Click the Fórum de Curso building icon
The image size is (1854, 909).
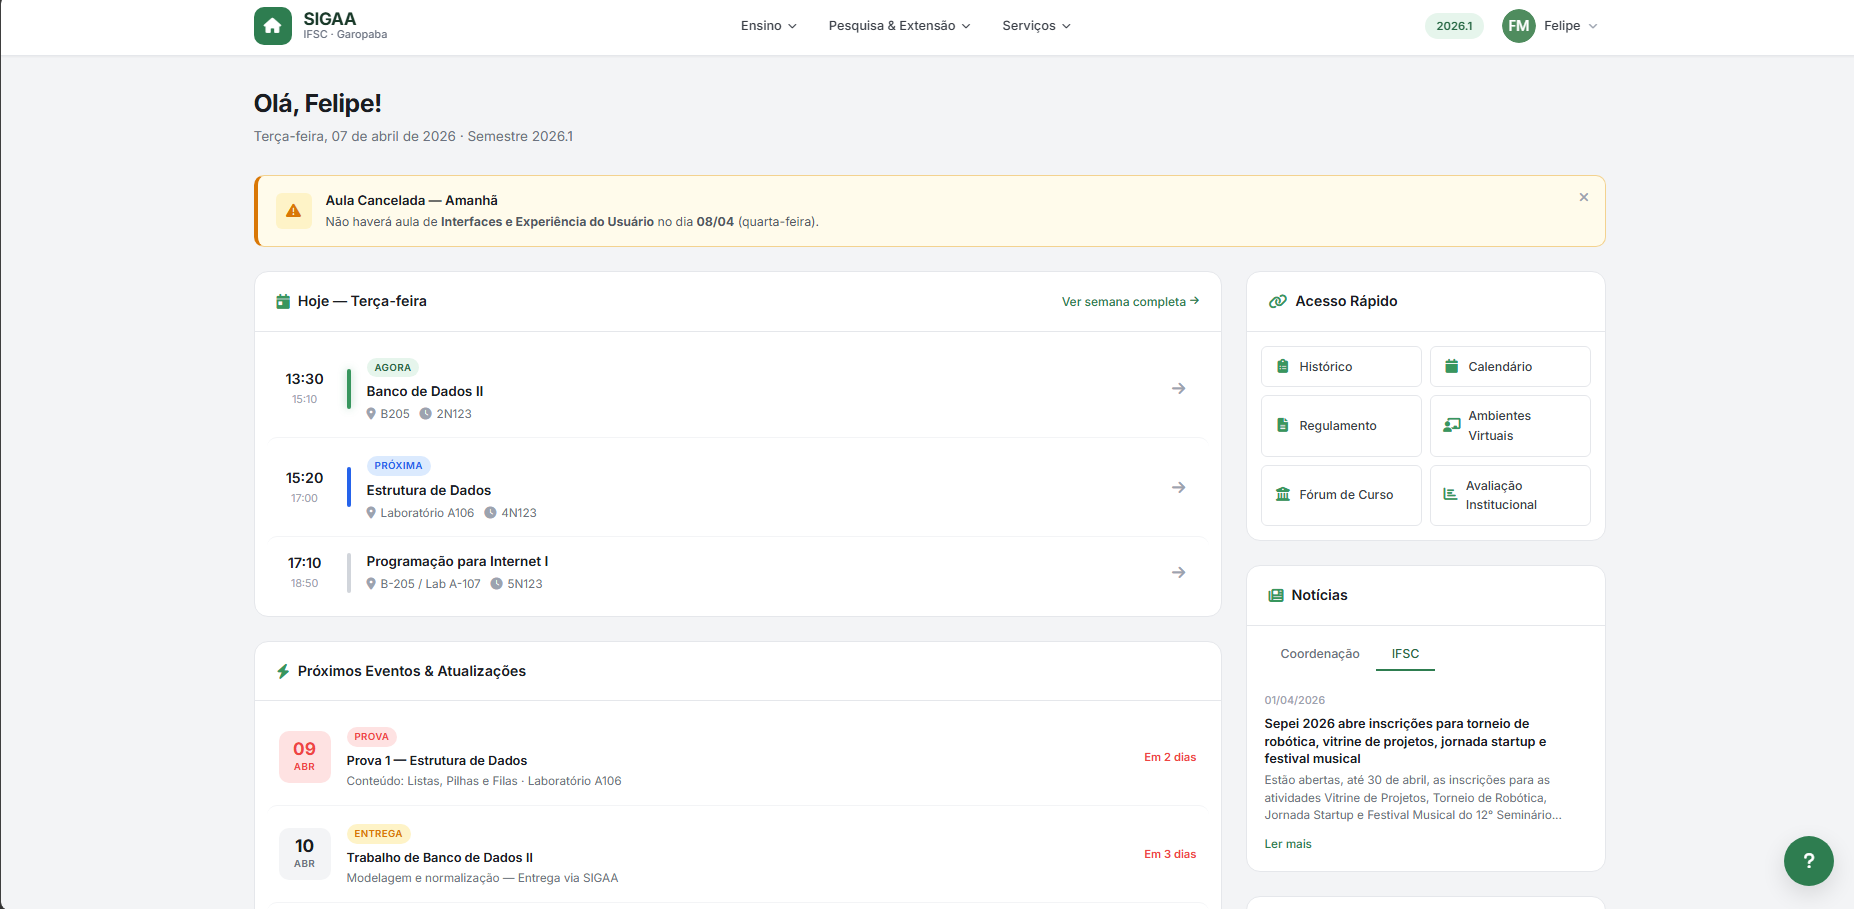[1282, 495]
